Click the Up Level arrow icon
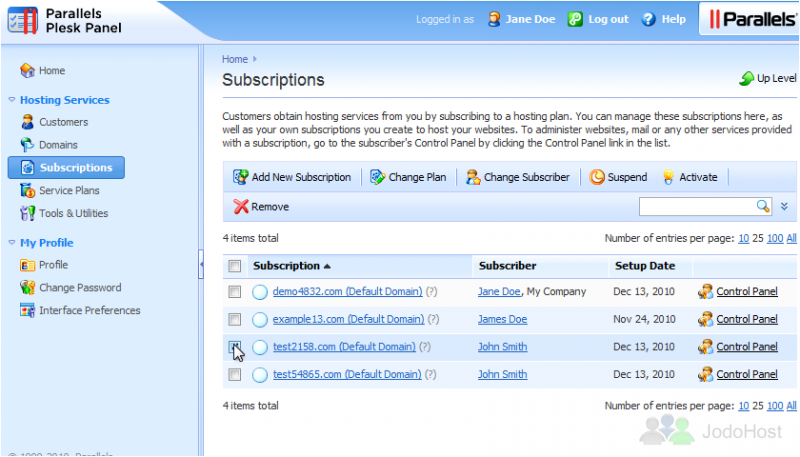 pos(746,78)
